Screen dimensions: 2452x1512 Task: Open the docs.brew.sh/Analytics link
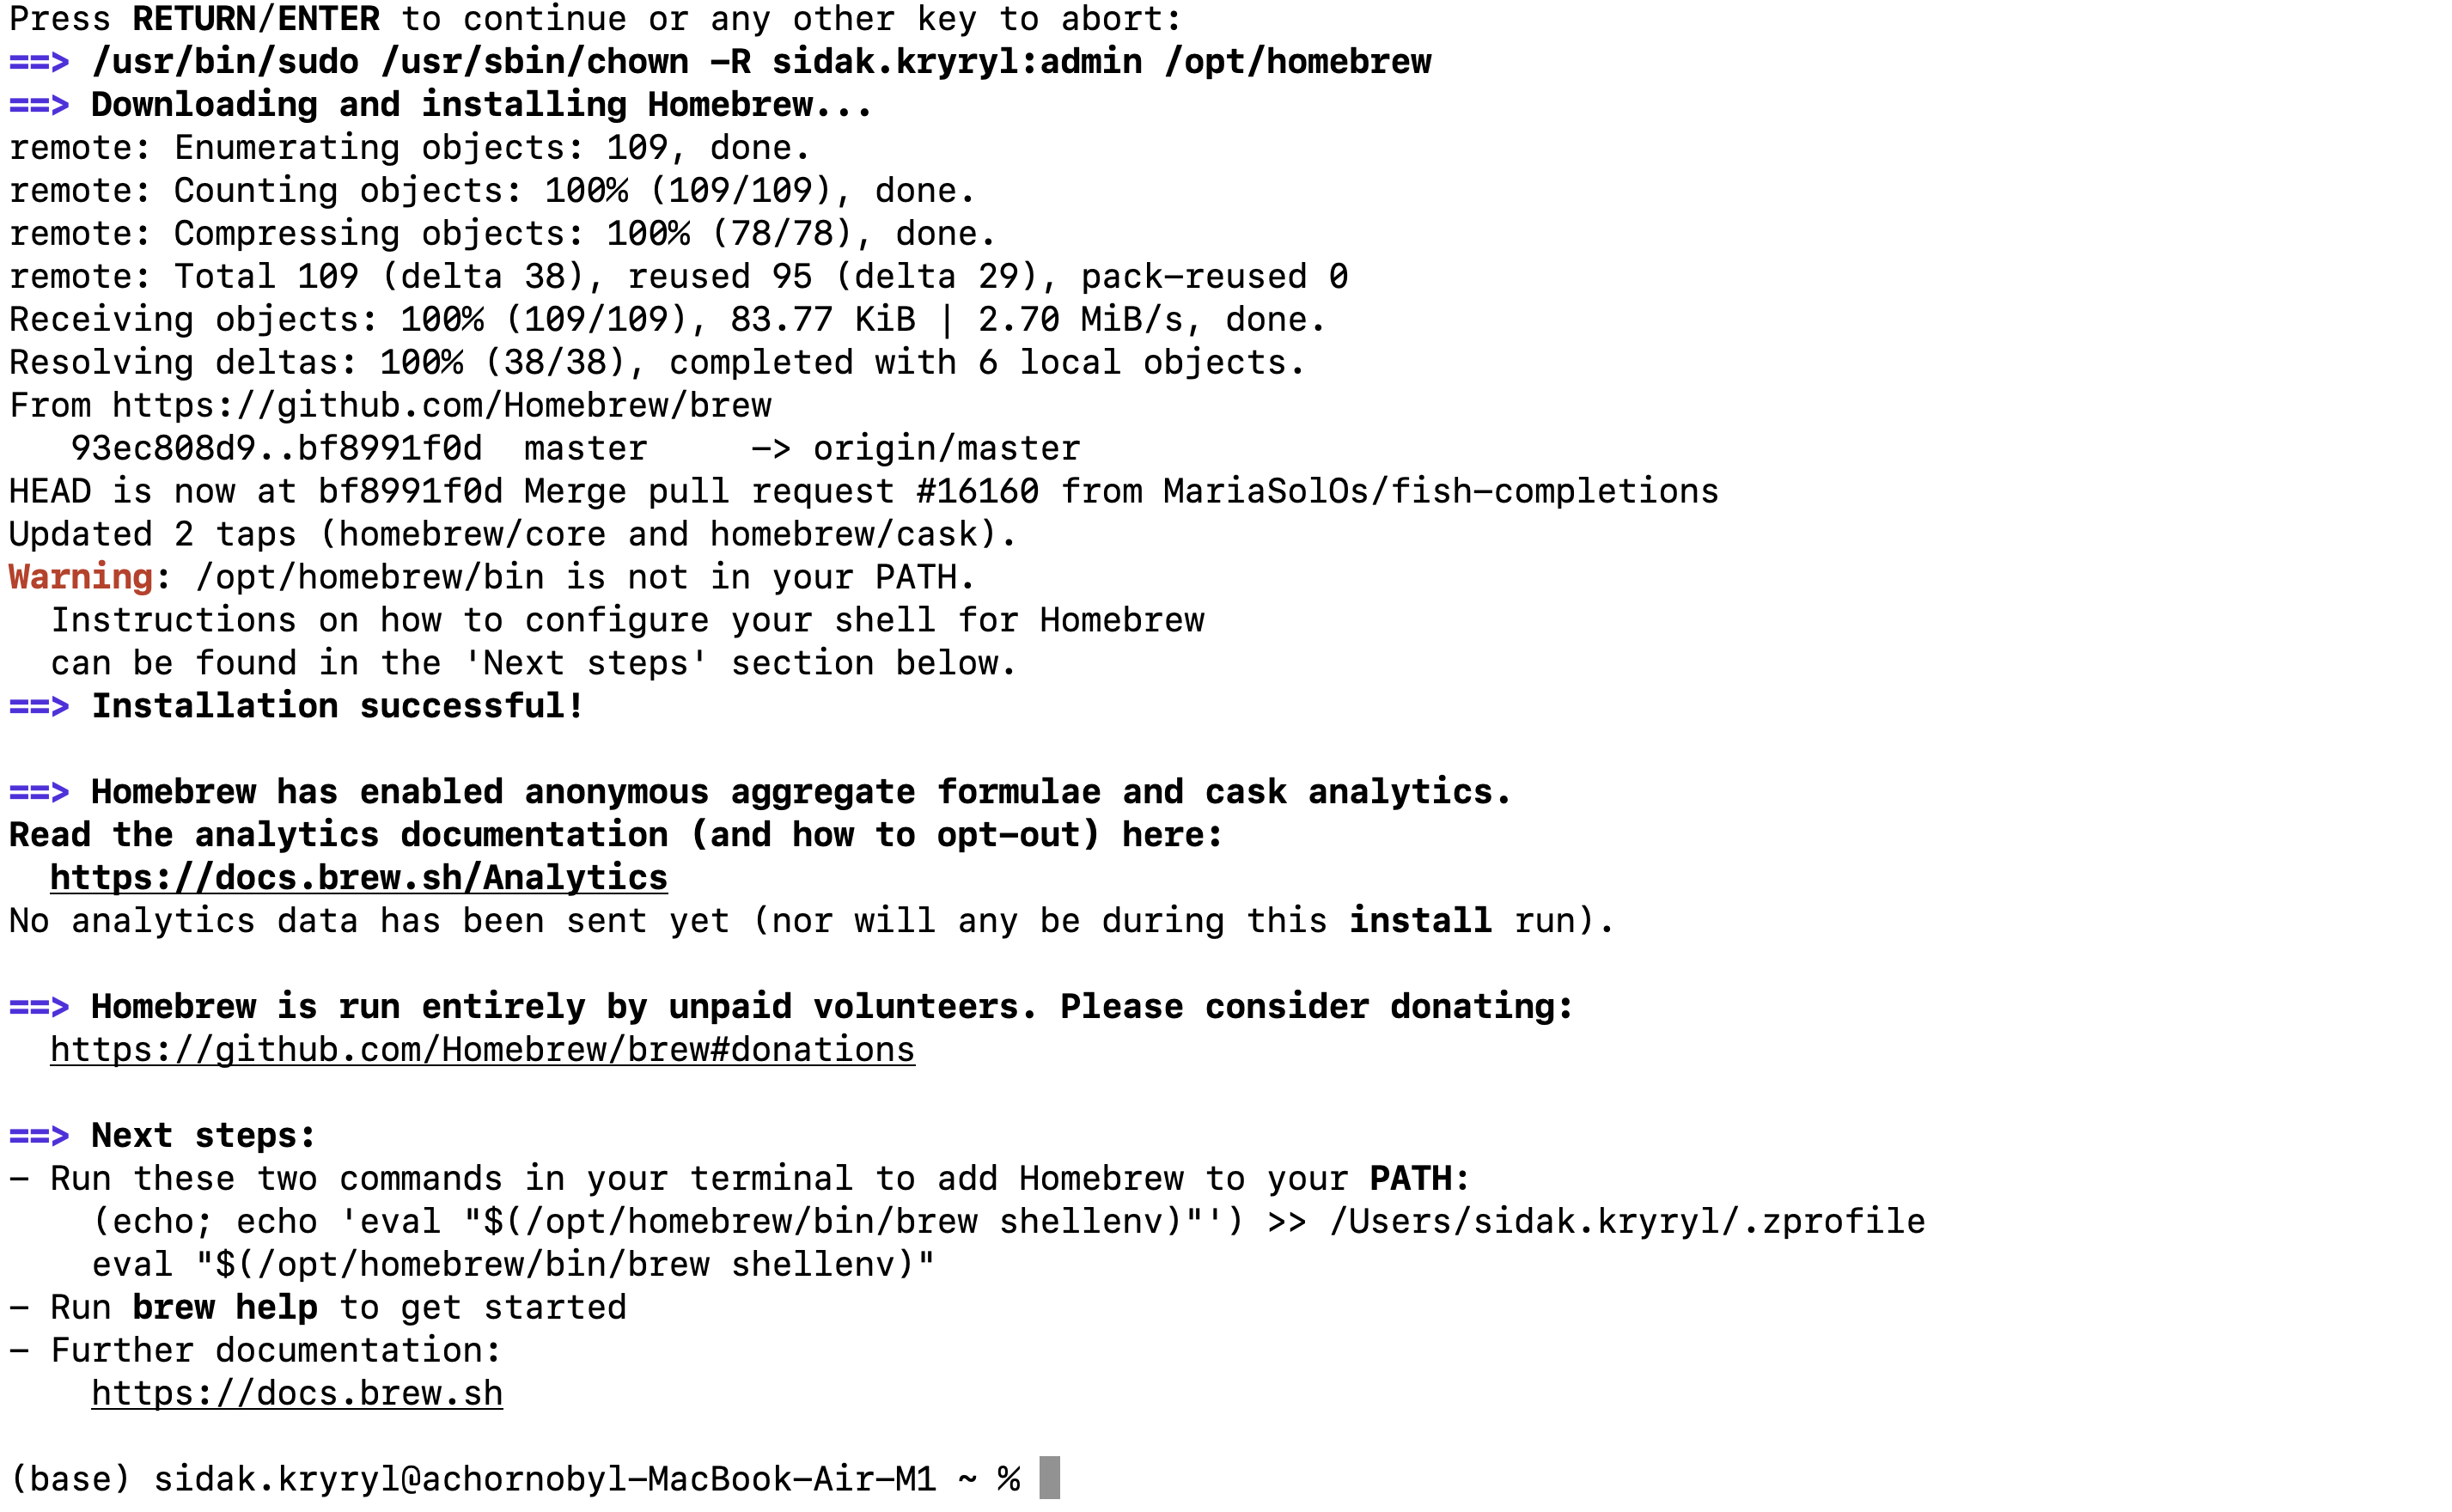click(359, 878)
